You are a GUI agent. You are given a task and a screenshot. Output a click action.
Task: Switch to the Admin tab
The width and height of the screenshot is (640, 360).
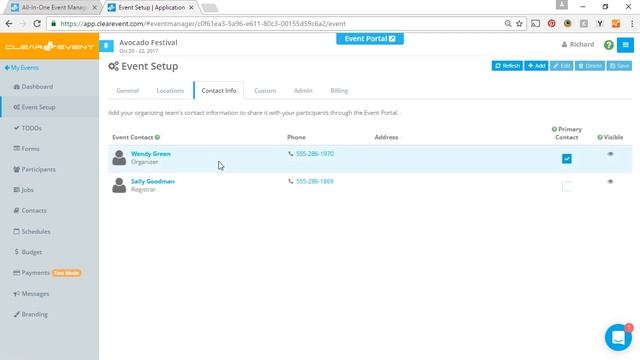point(303,91)
